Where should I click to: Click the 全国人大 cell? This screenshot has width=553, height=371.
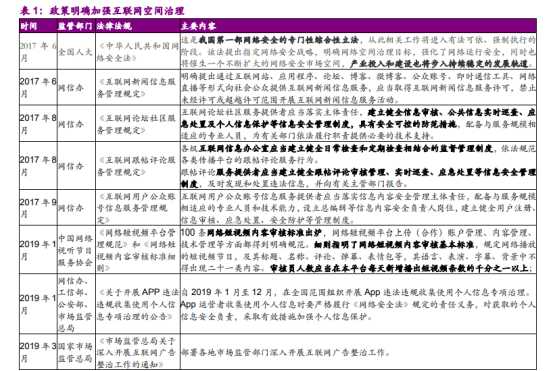tap(75, 52)
